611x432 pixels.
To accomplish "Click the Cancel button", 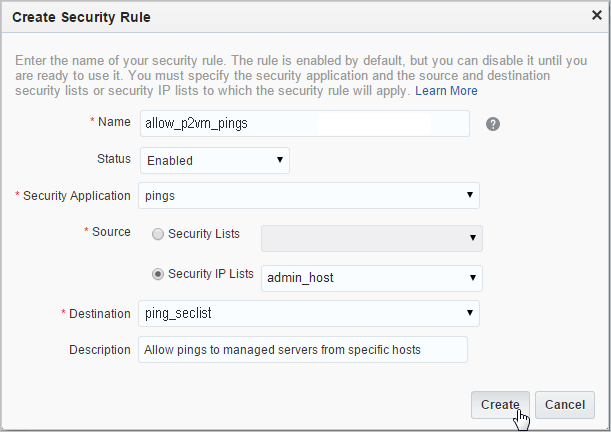I will point(565,405).
